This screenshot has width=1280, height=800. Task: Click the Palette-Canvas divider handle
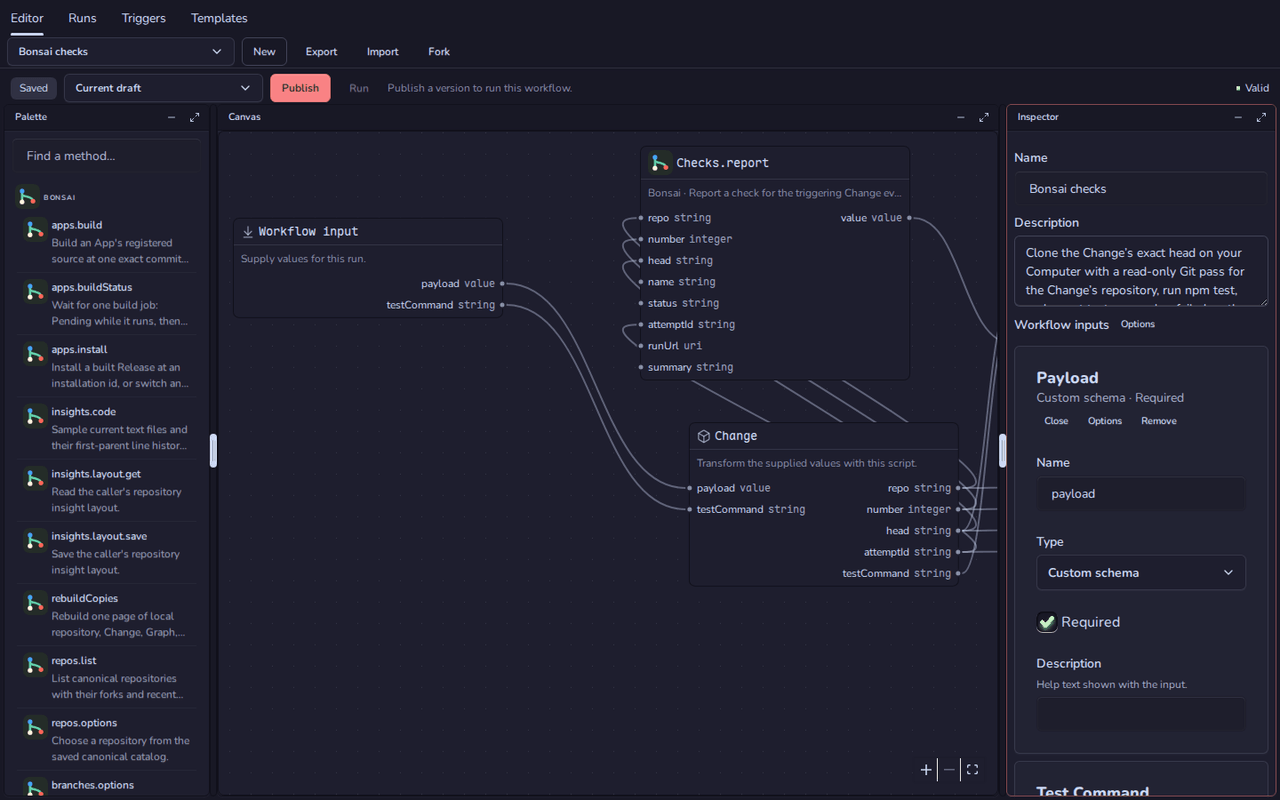point(213,450)
